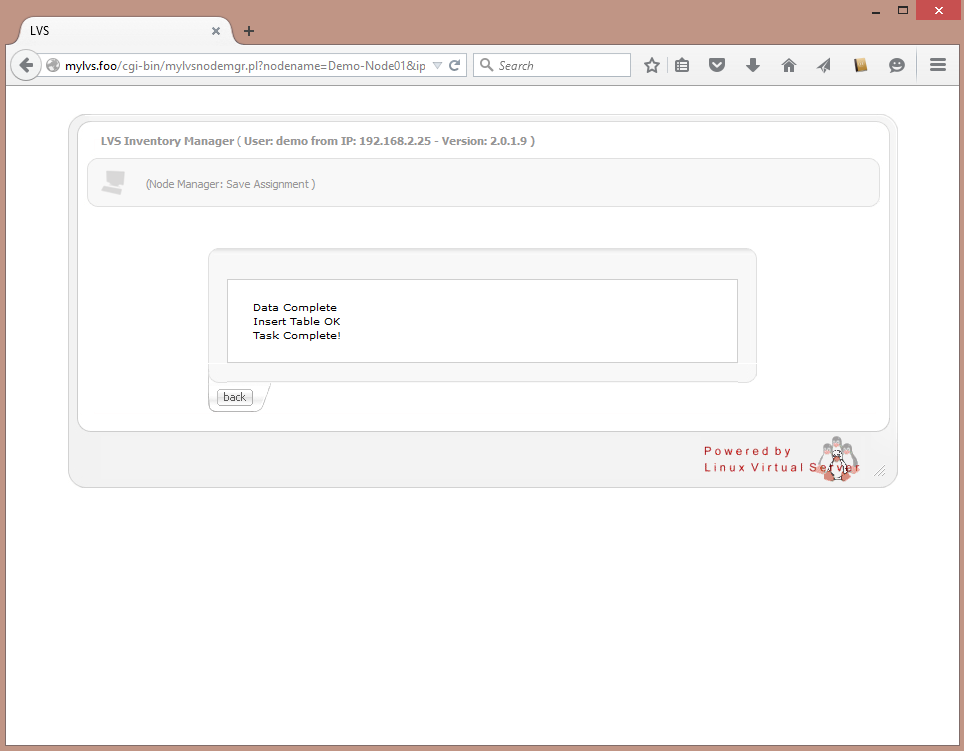Open a new browser tab
The image size is (964, 751).
pos(249,31)
